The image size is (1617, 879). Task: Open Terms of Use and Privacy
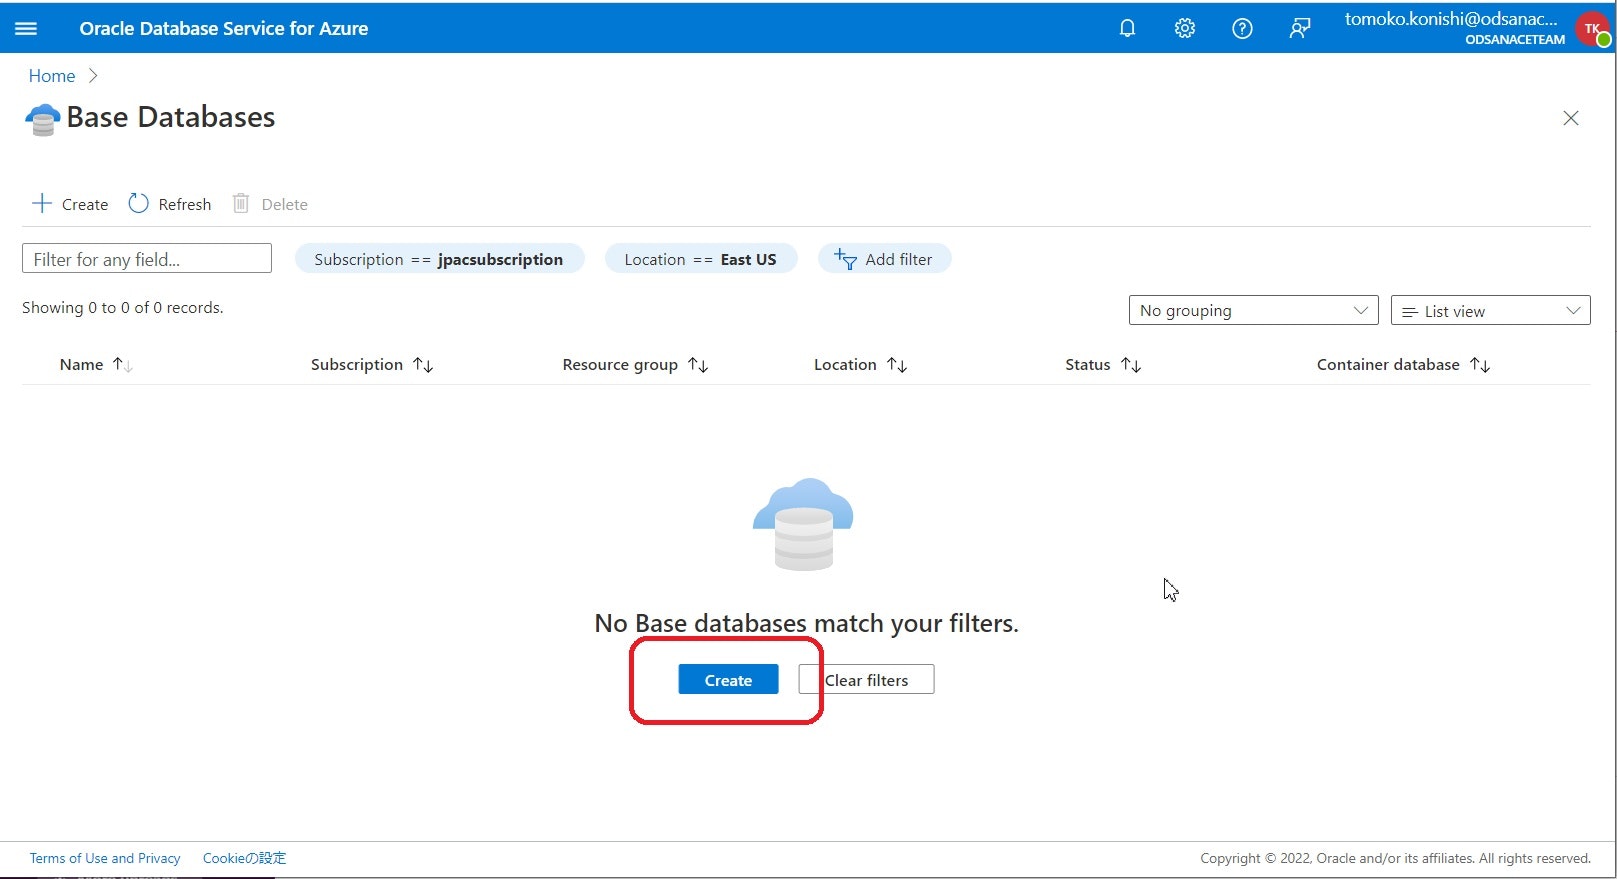105,858
